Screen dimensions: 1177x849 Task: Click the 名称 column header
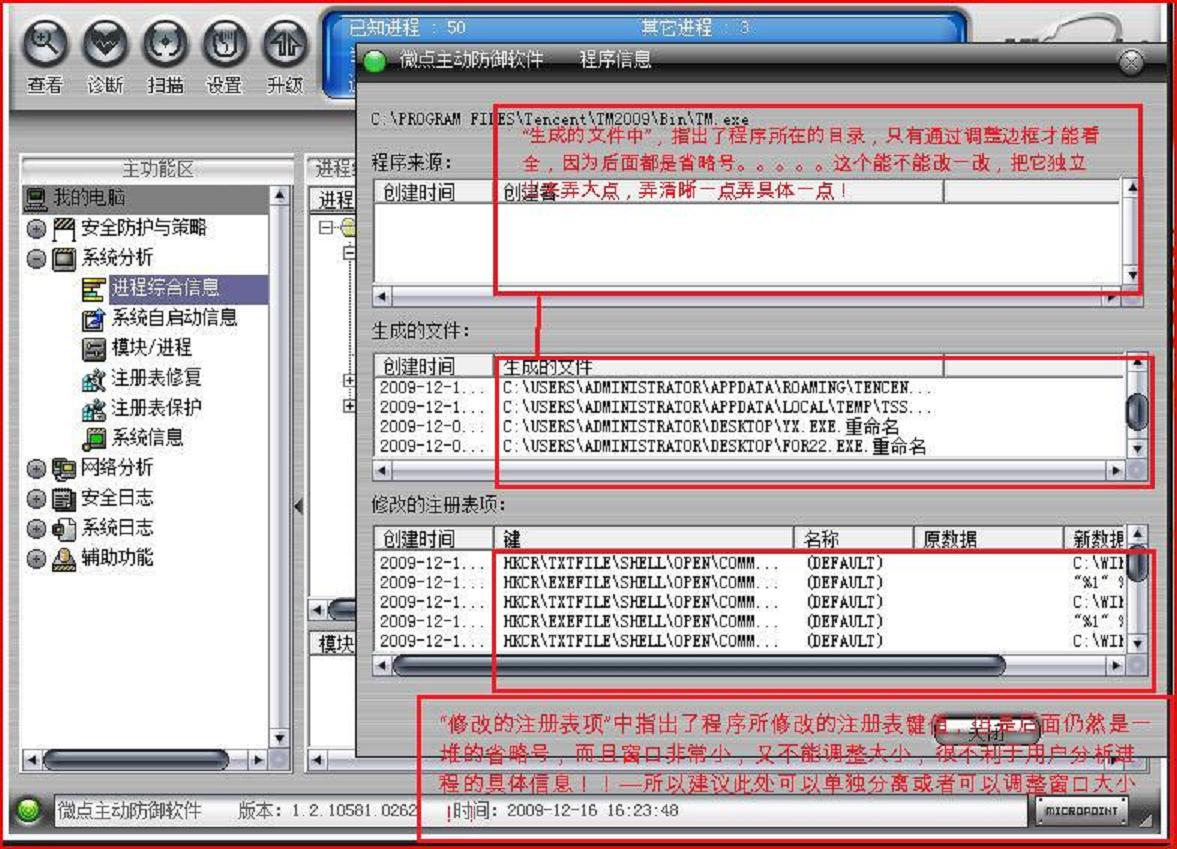(x=853, y=538)
